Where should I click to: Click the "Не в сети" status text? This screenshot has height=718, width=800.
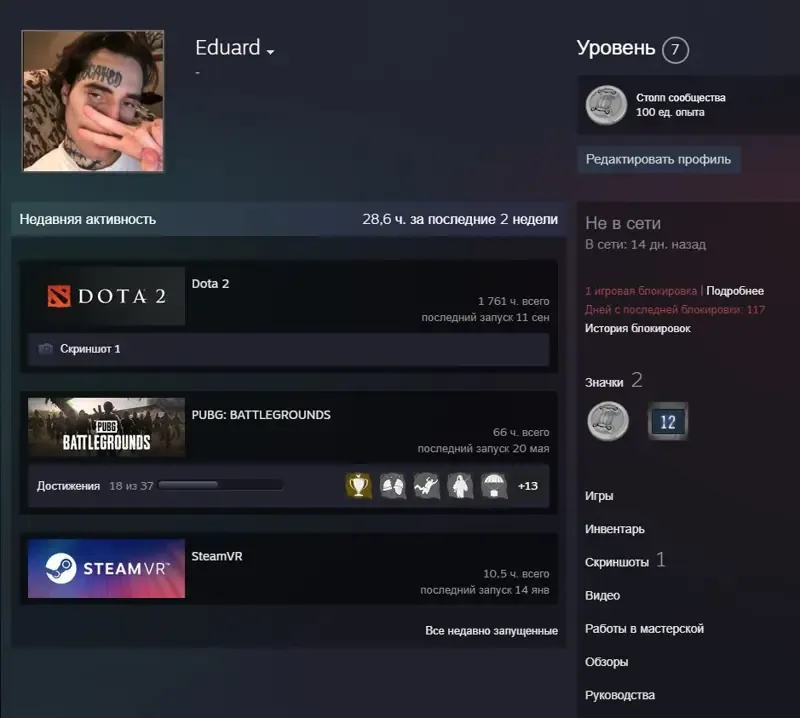623,223
